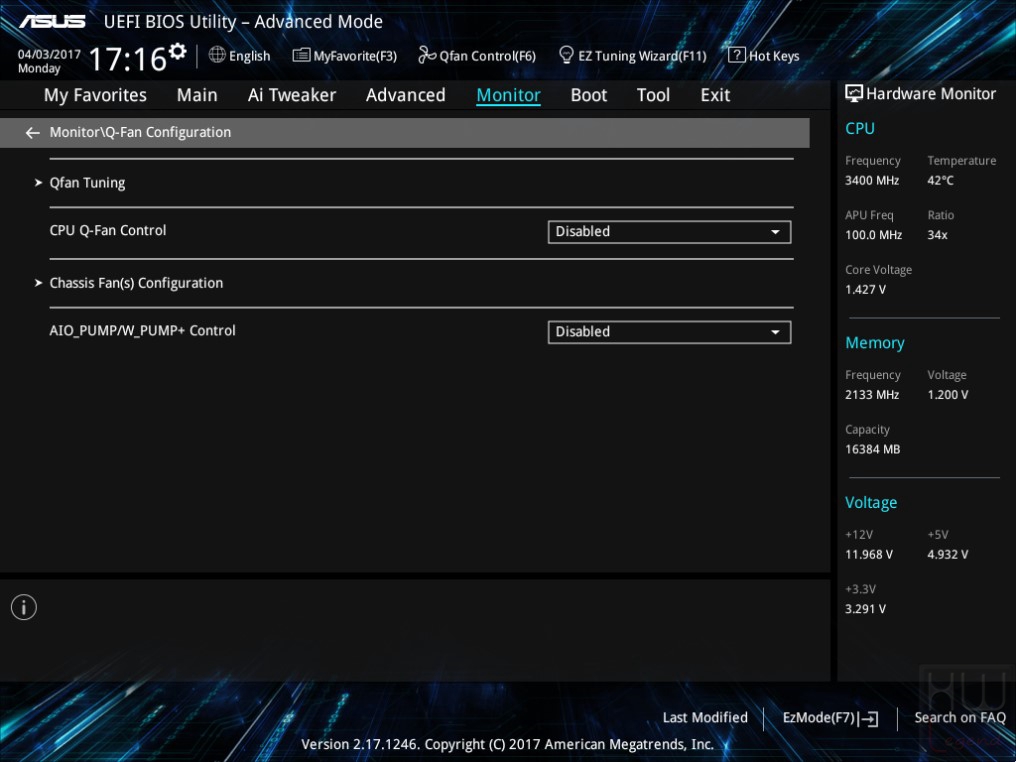The width and height of the screenshot is (1016, 762).
Task: Click the Capacity value 16384 MB
Action: pos(873,449)
